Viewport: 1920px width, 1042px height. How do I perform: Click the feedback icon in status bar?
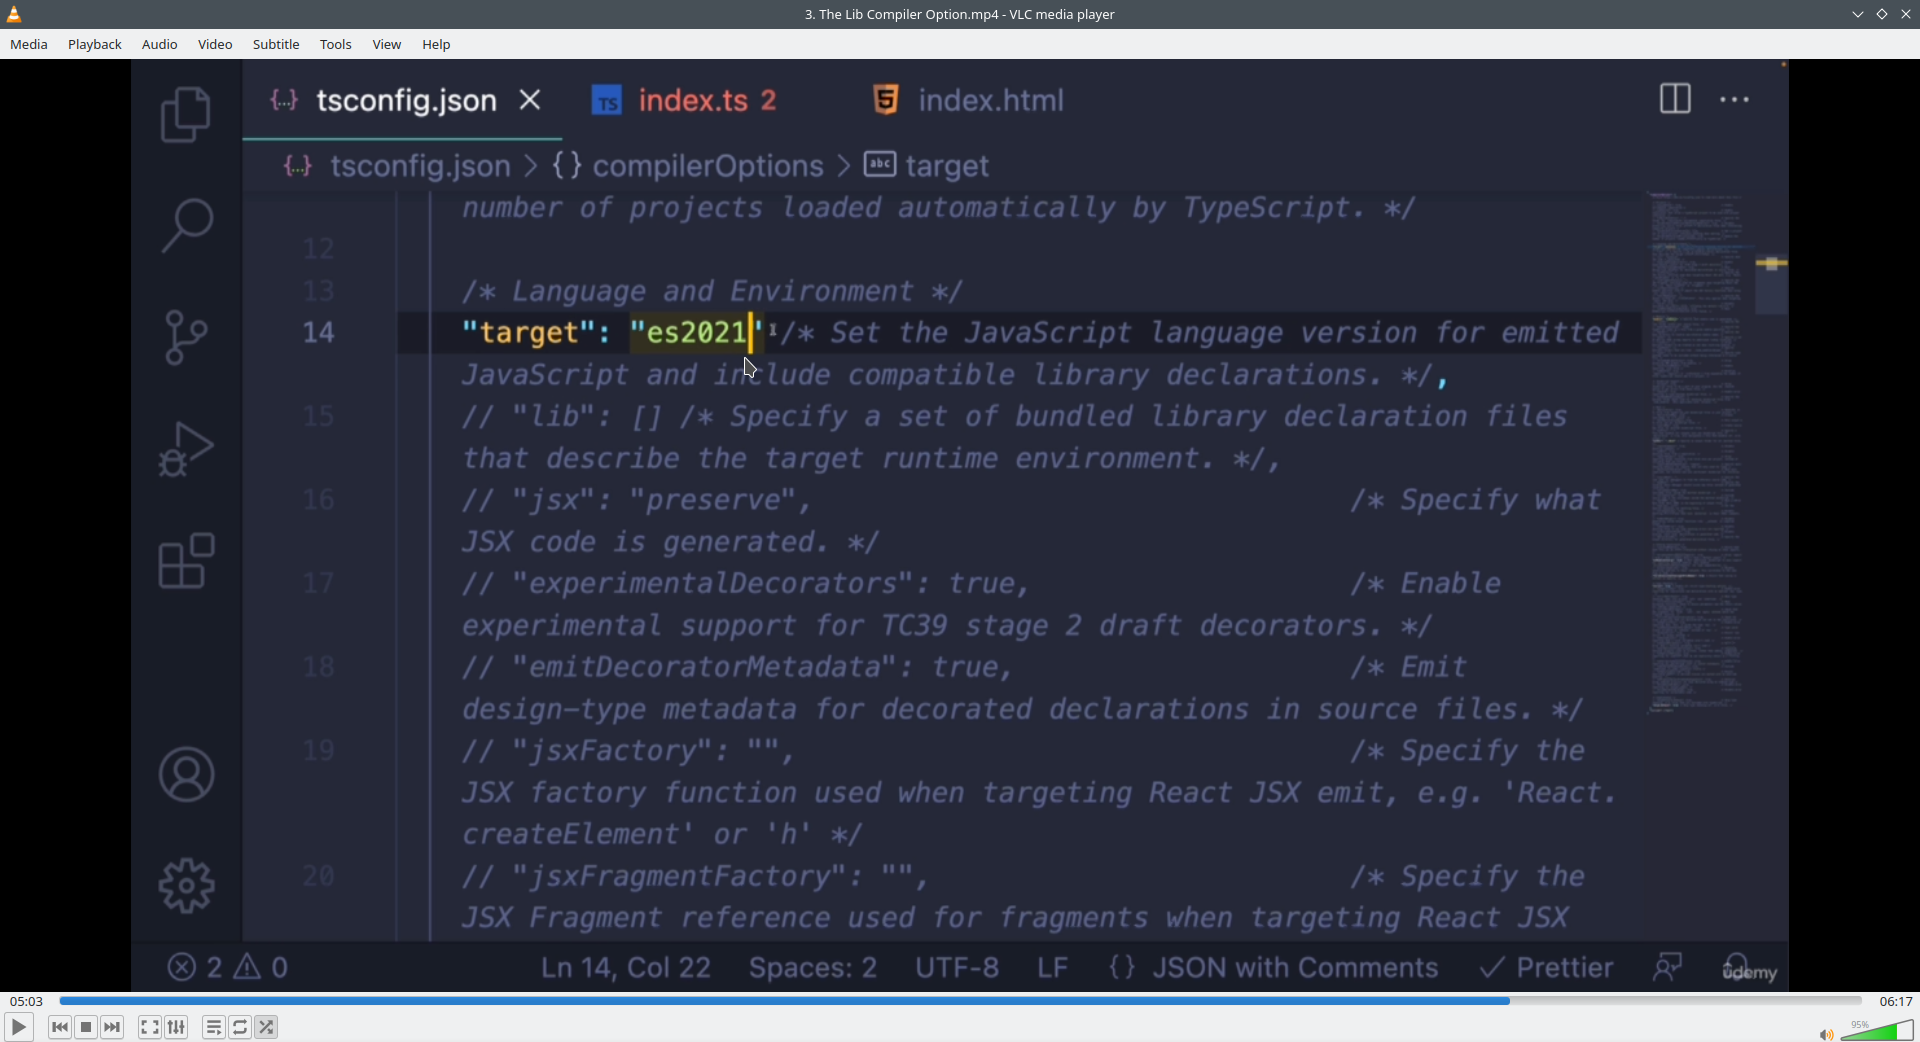tap(1668, 967)
